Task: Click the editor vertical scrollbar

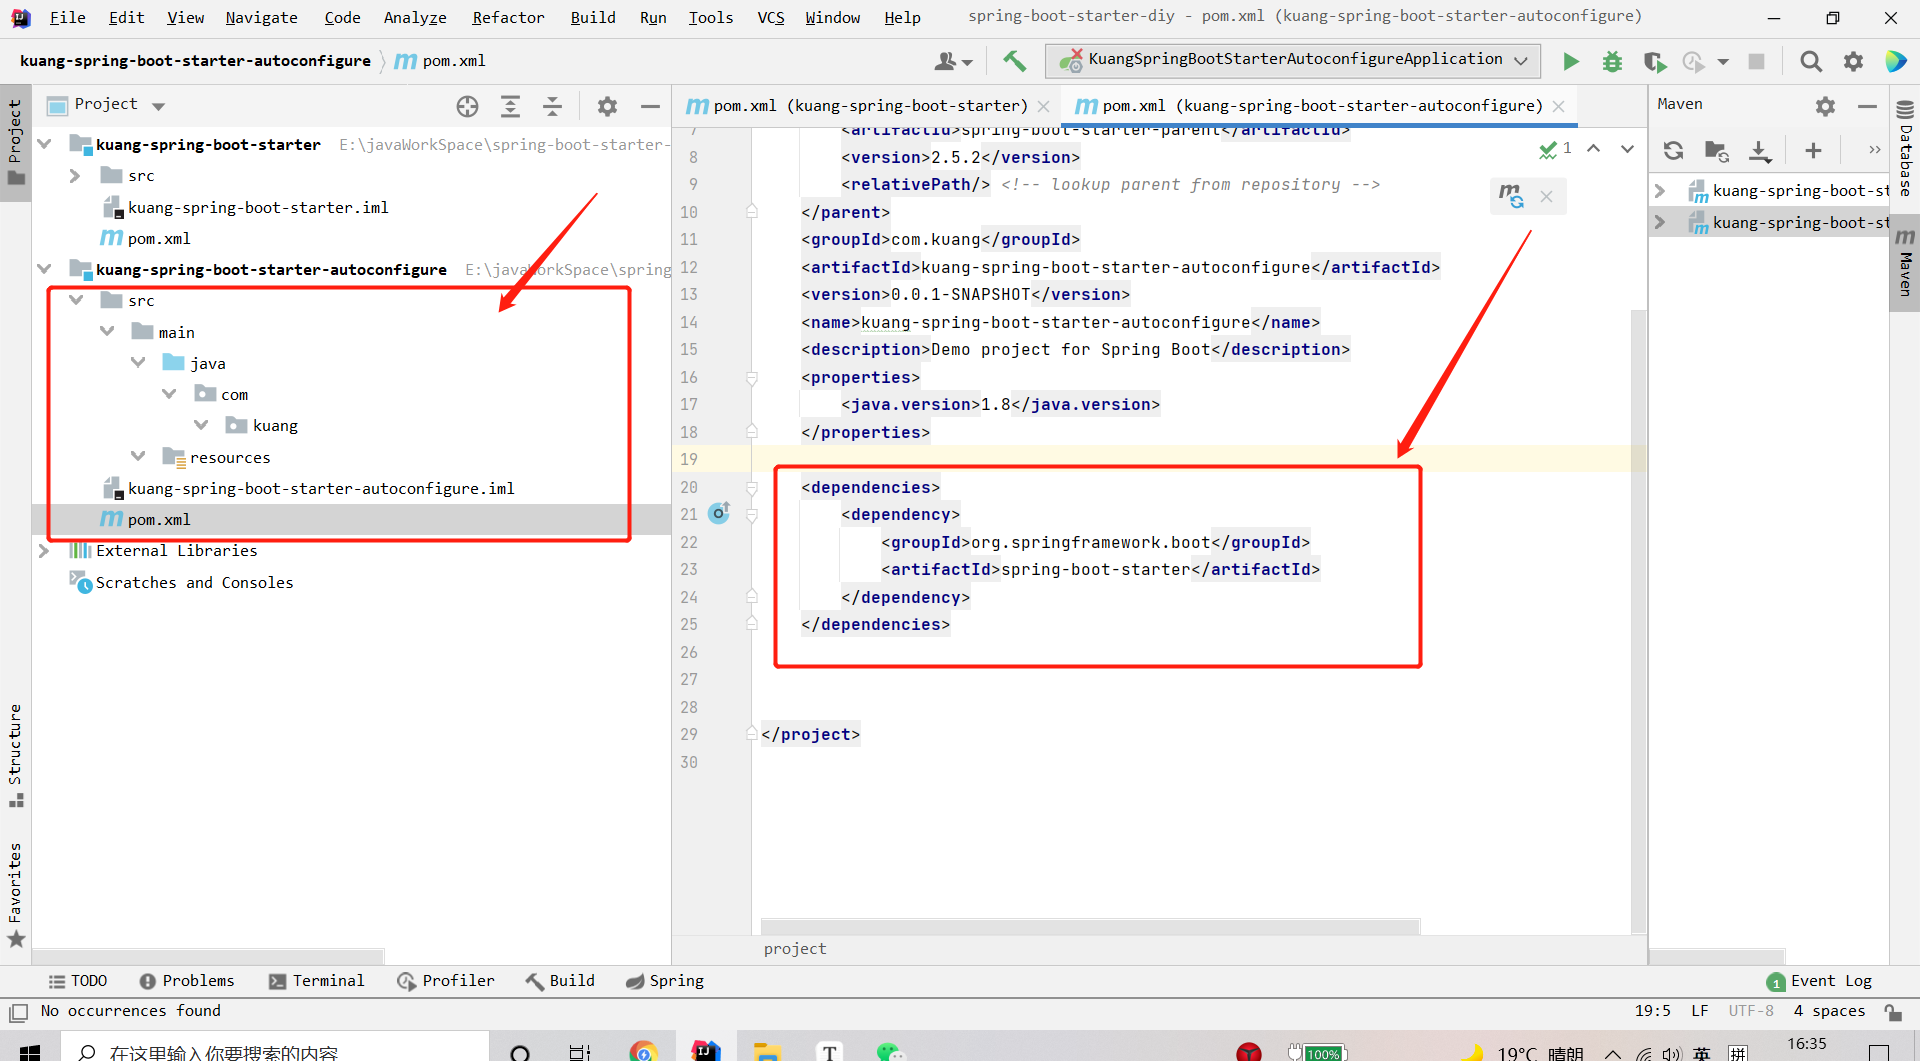Action: tap(1638, 620)
